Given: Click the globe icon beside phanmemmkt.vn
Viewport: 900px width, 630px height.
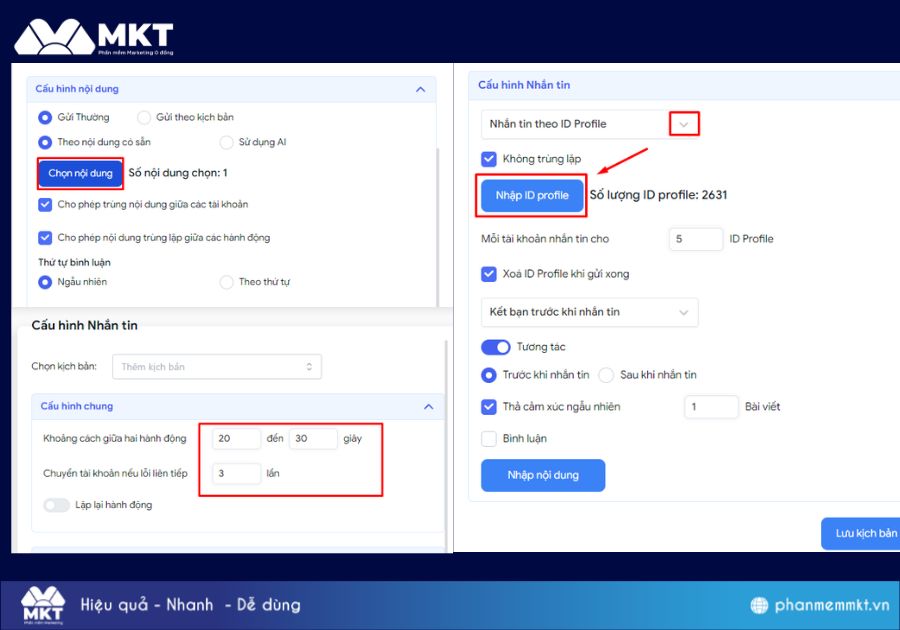Looking at the screenshot, I should point(761,605).
